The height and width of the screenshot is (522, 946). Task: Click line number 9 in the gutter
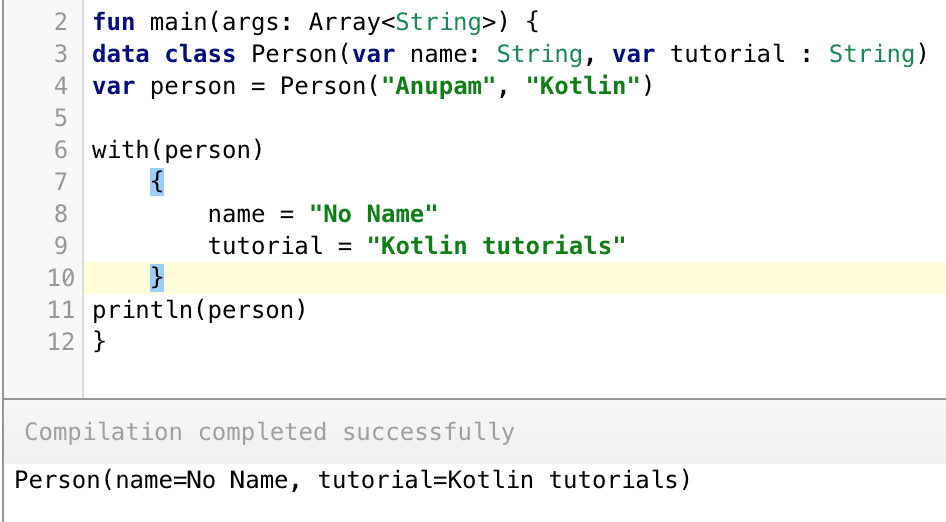point(61,246)
